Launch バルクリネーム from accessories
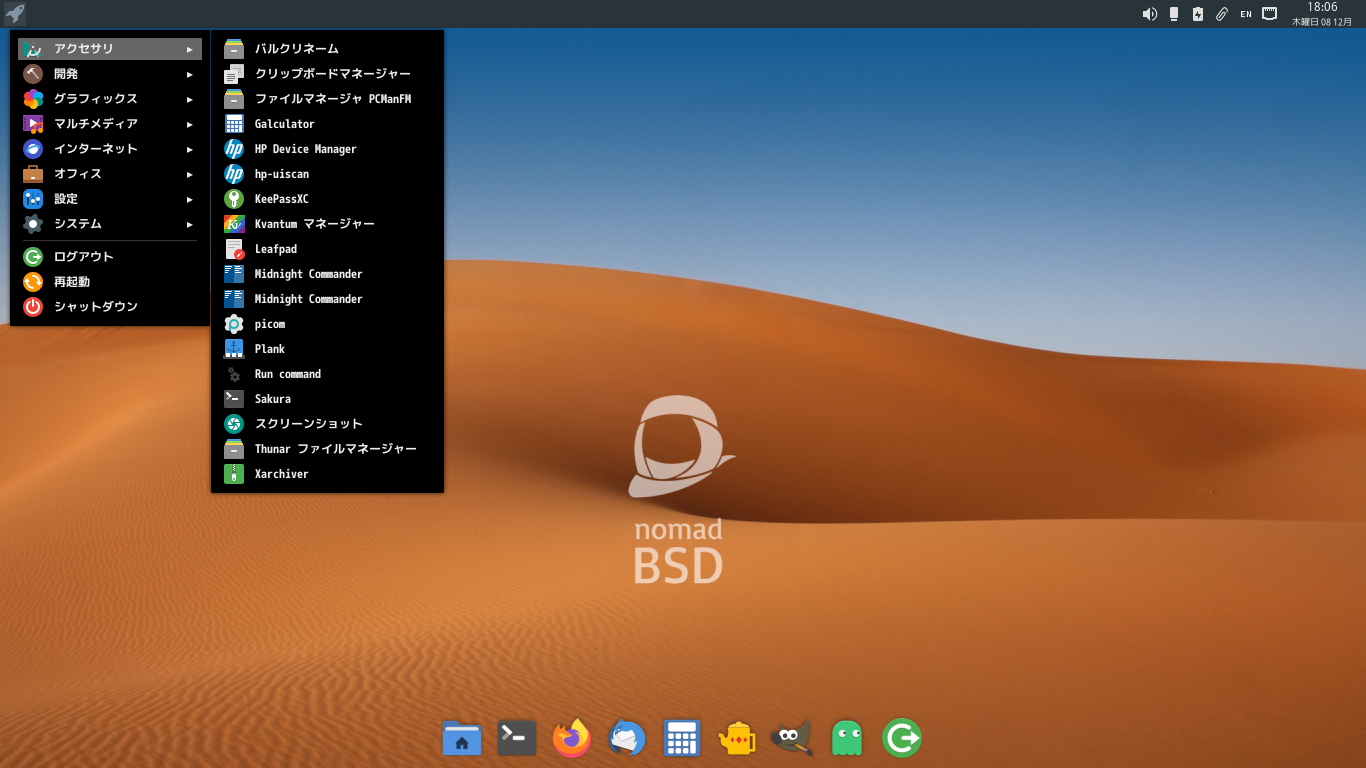 pyautogui.click(x=327, y=49)
